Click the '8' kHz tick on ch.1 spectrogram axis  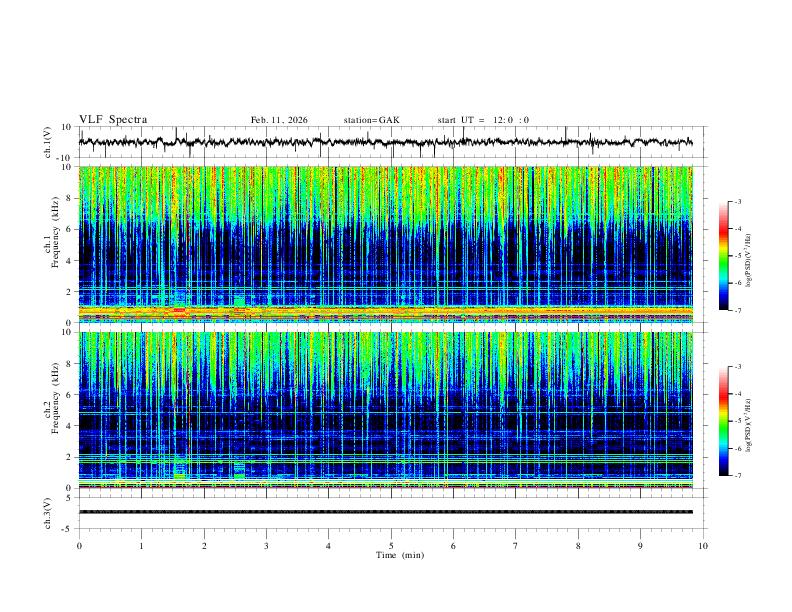tap(70, 198)
